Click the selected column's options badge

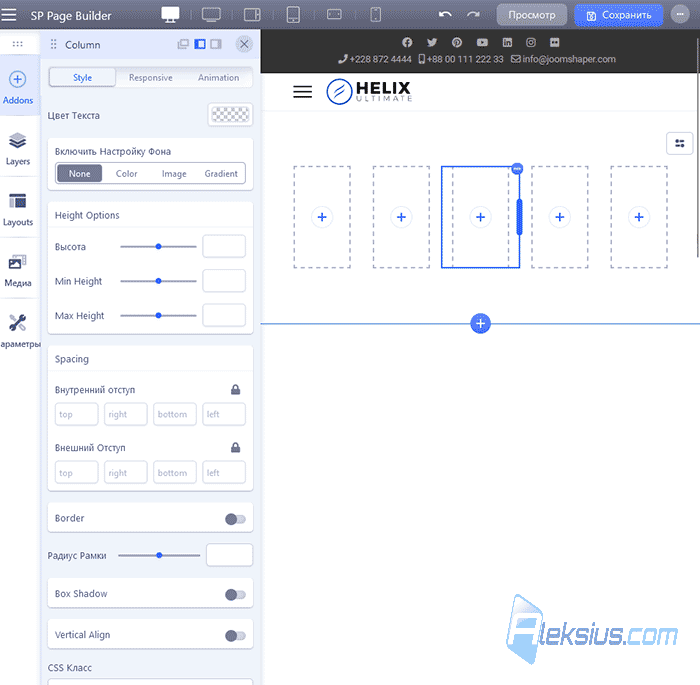(517, 169)
